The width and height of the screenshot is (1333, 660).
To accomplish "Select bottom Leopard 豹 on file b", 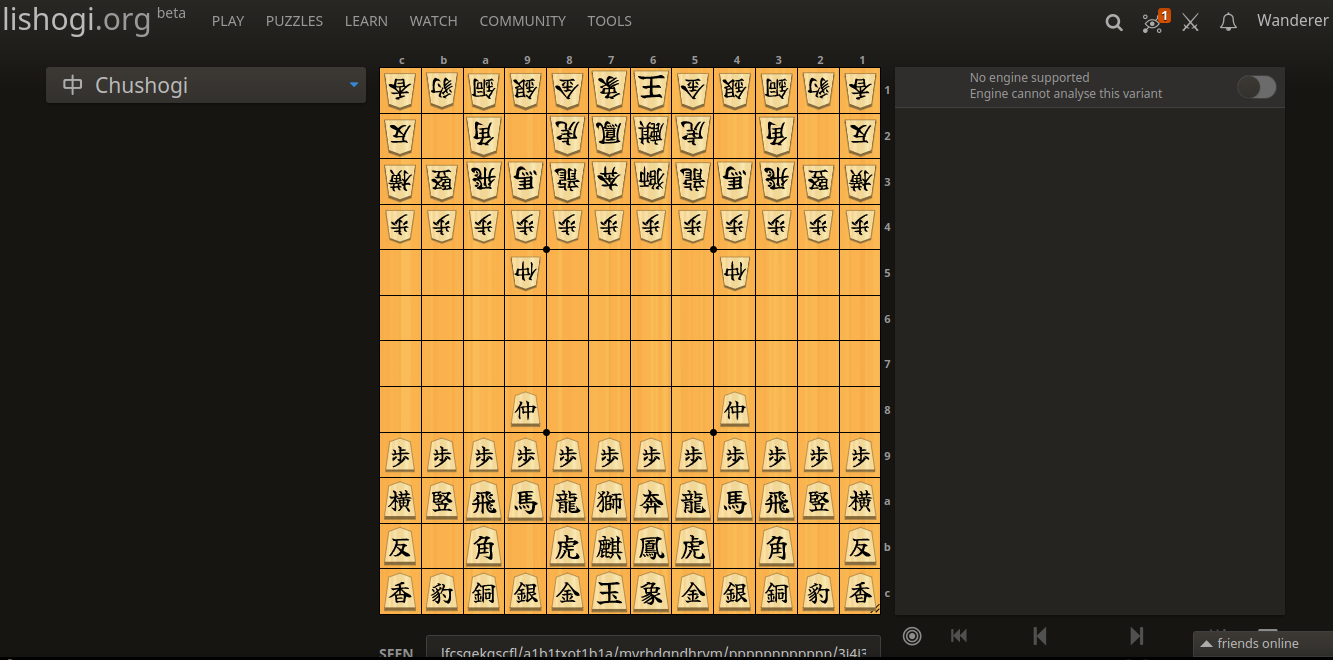I will (x=442, y=592).
